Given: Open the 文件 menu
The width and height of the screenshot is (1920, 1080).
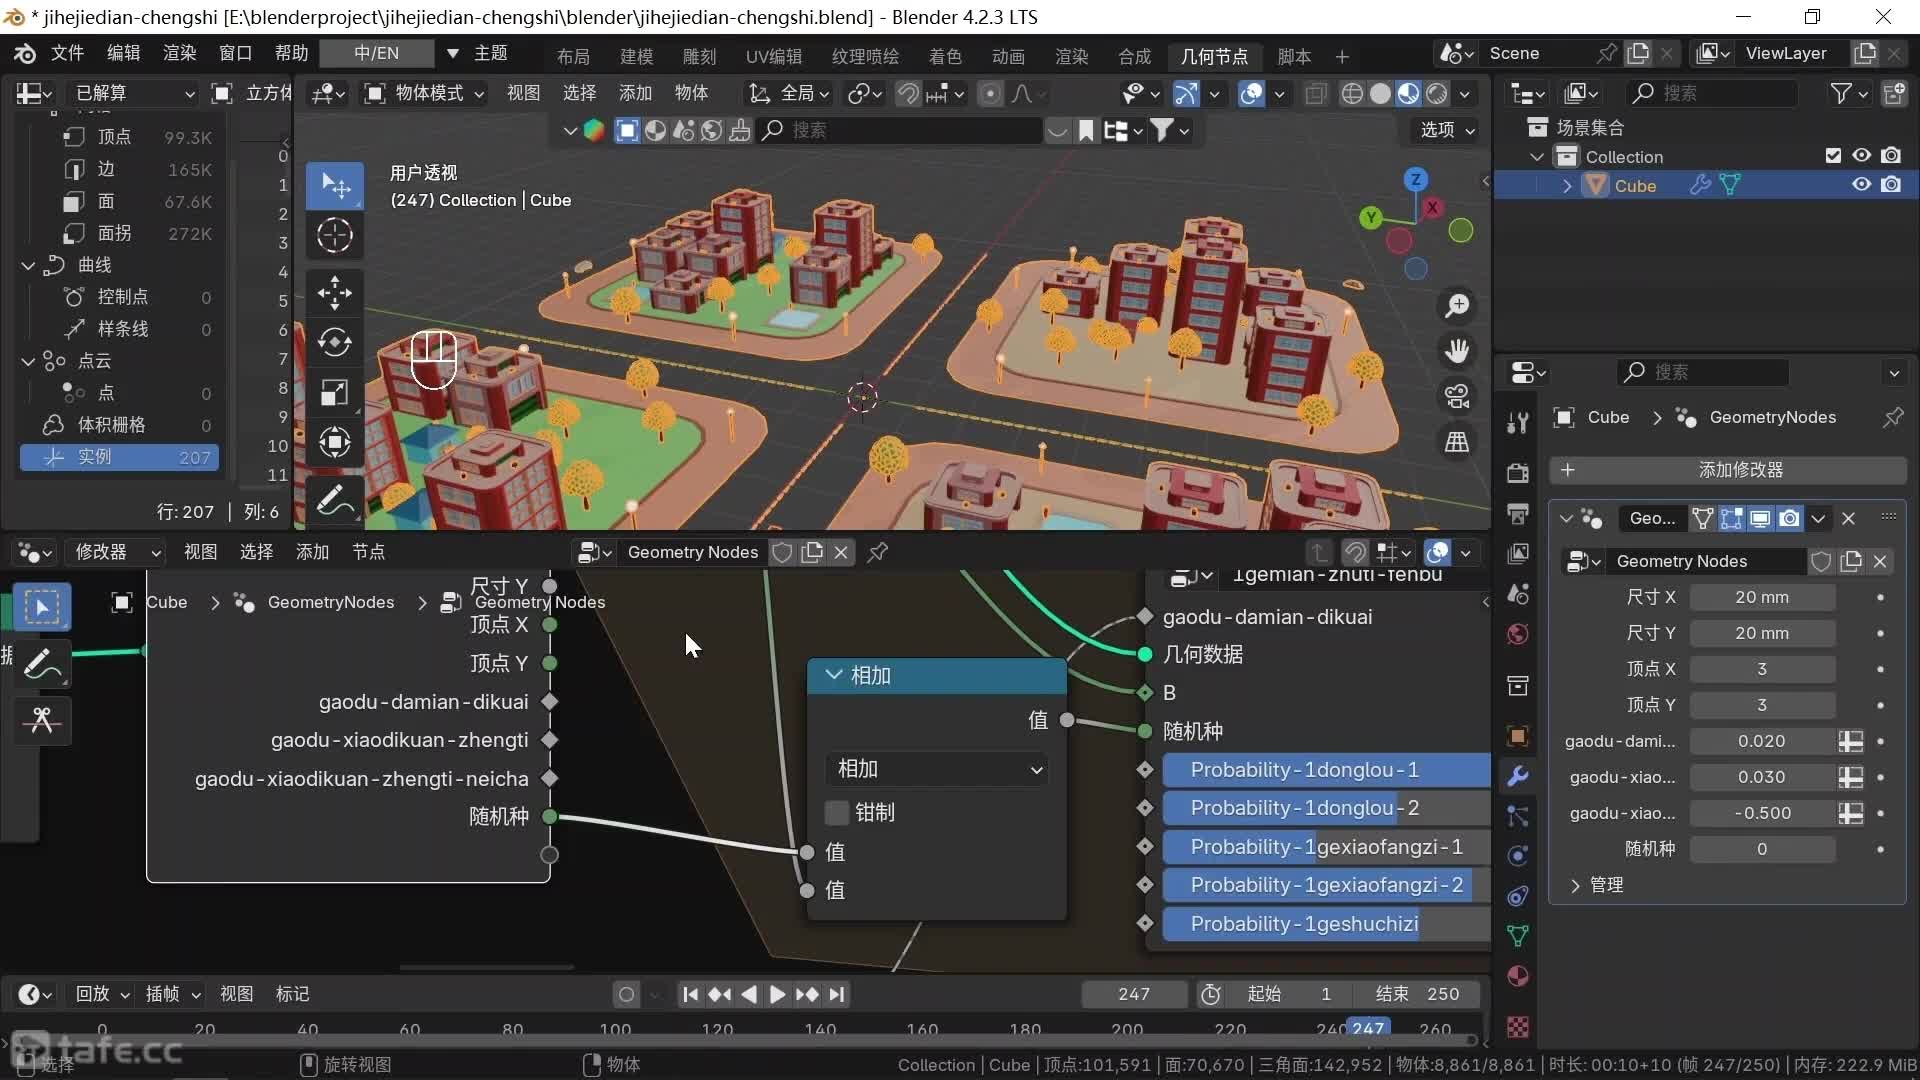Looking at the screenshot, I should (x=67, y=53).
